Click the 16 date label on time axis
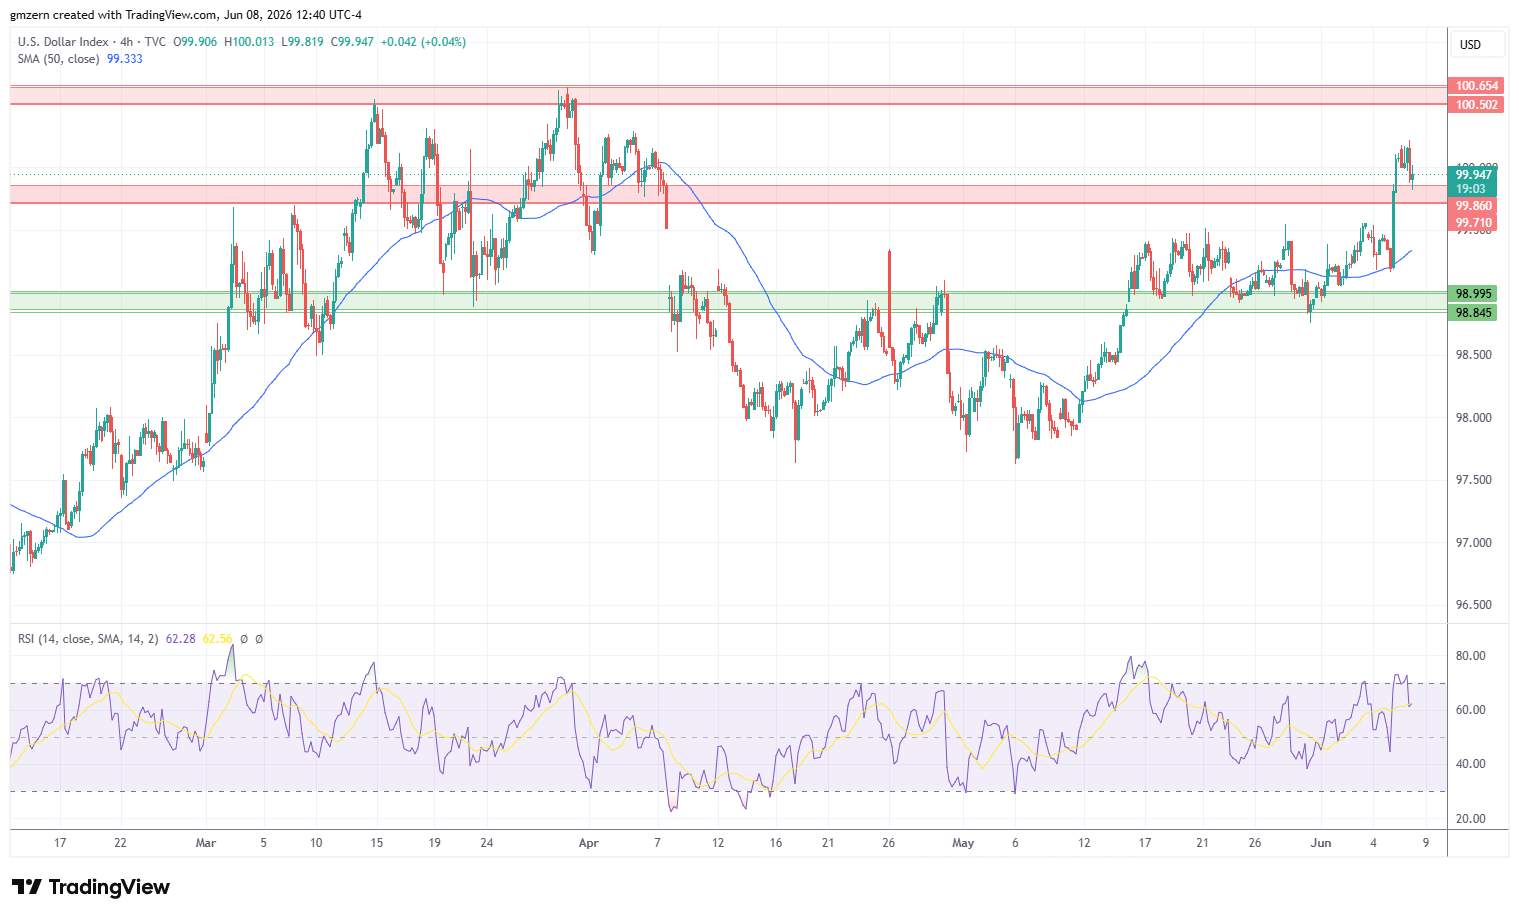The height and width of the screenshot is (917, 1519). pyautogui.click(x=776, y=843)
